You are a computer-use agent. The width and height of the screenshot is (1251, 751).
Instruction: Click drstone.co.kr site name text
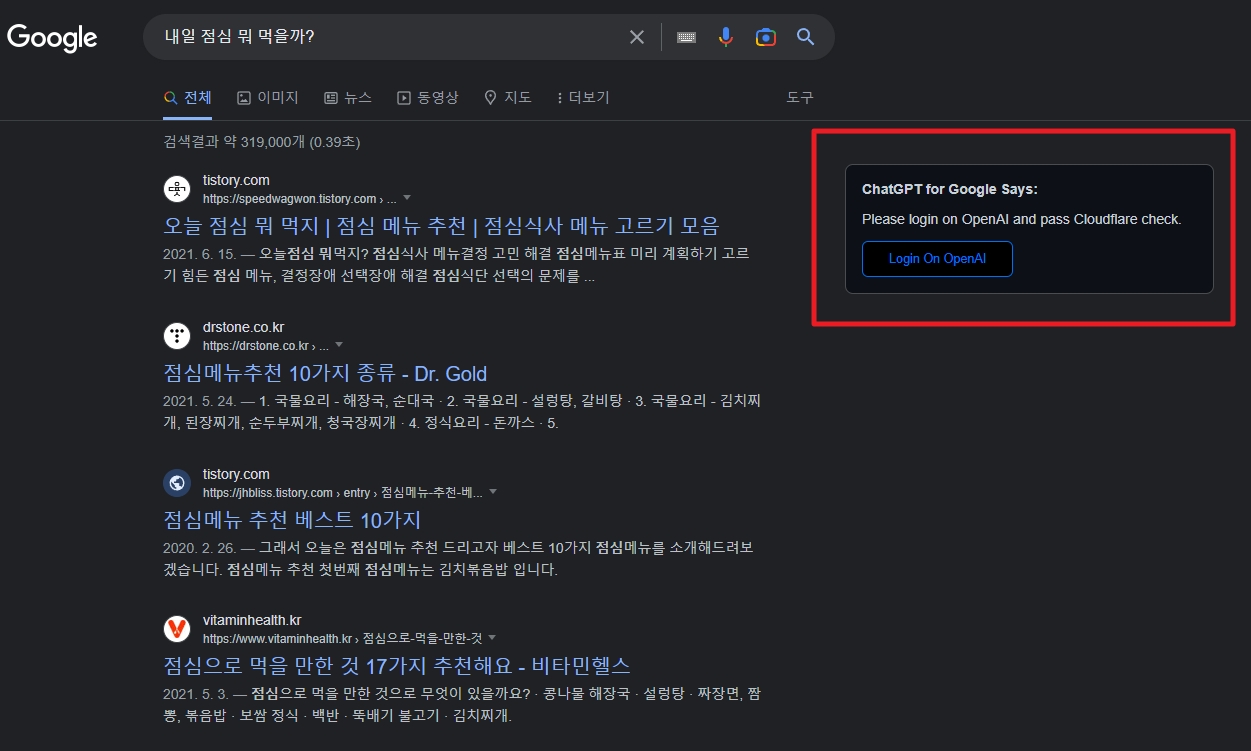[x=244, y=327]
